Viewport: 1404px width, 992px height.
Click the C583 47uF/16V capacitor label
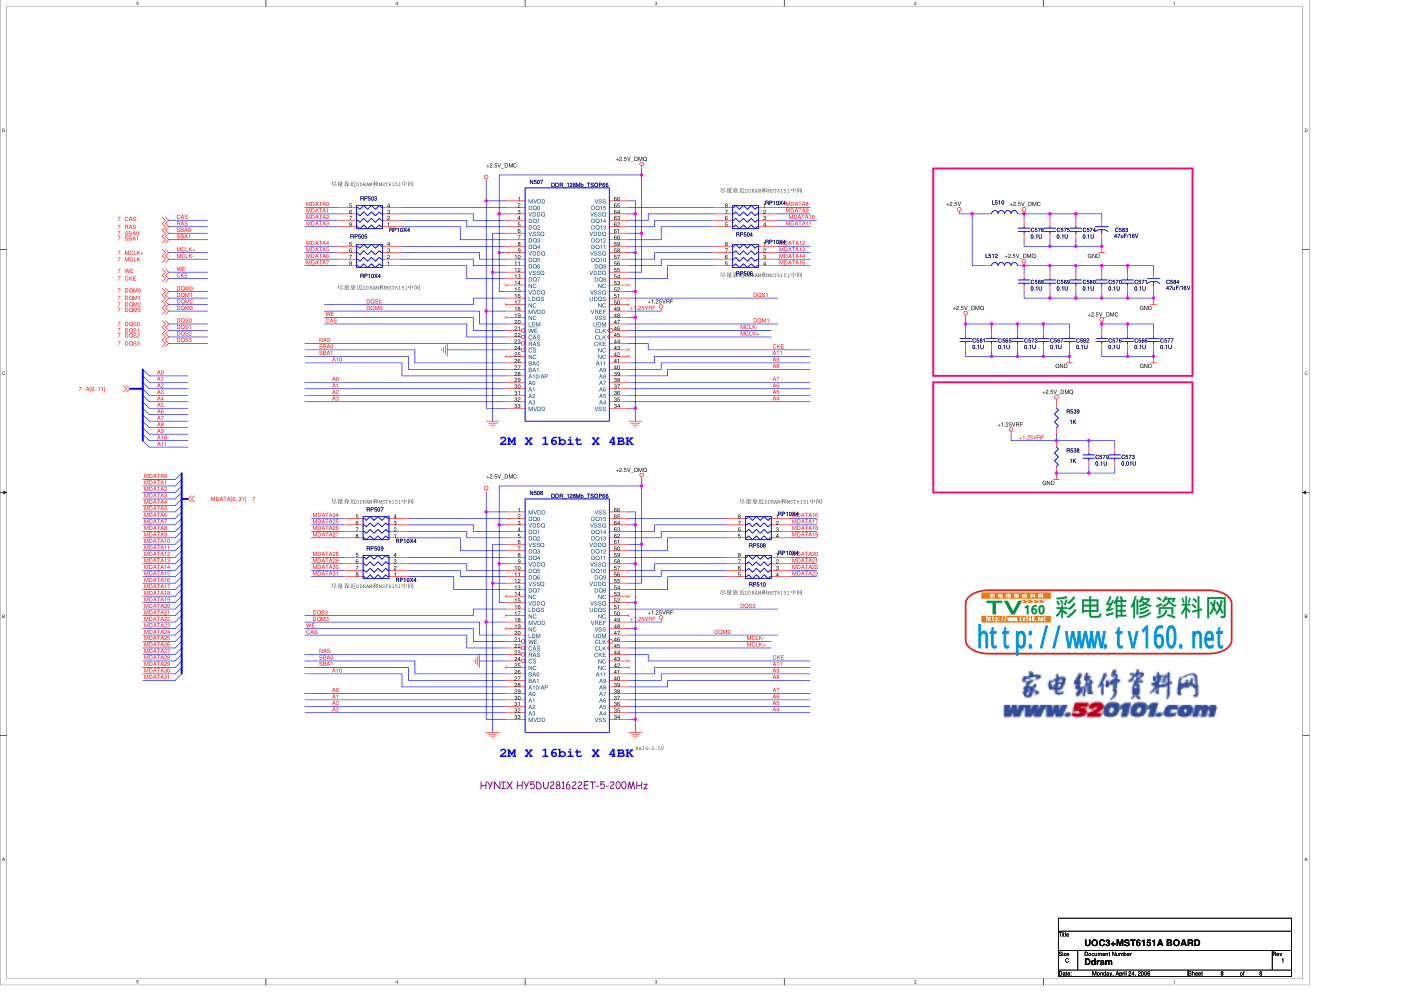pyautogui.click(x=1126, y=233)
